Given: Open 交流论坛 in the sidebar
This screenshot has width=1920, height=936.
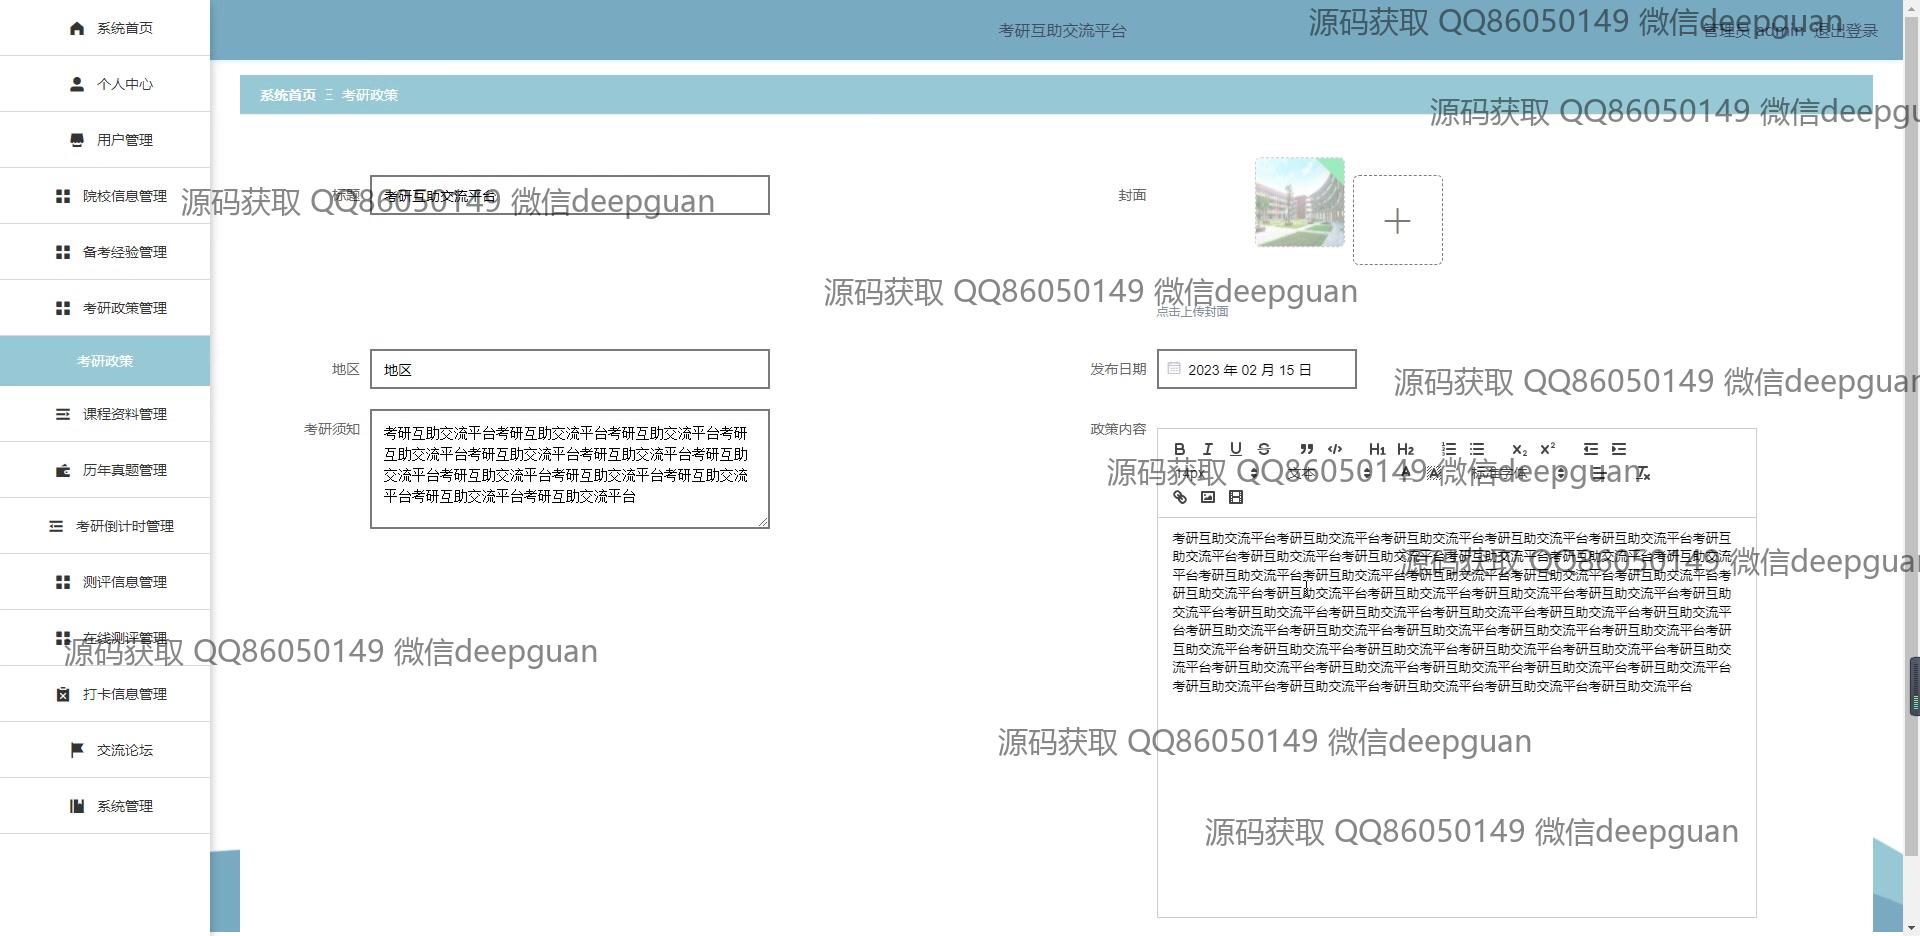Looking at the screenshot, I should 124,750.
